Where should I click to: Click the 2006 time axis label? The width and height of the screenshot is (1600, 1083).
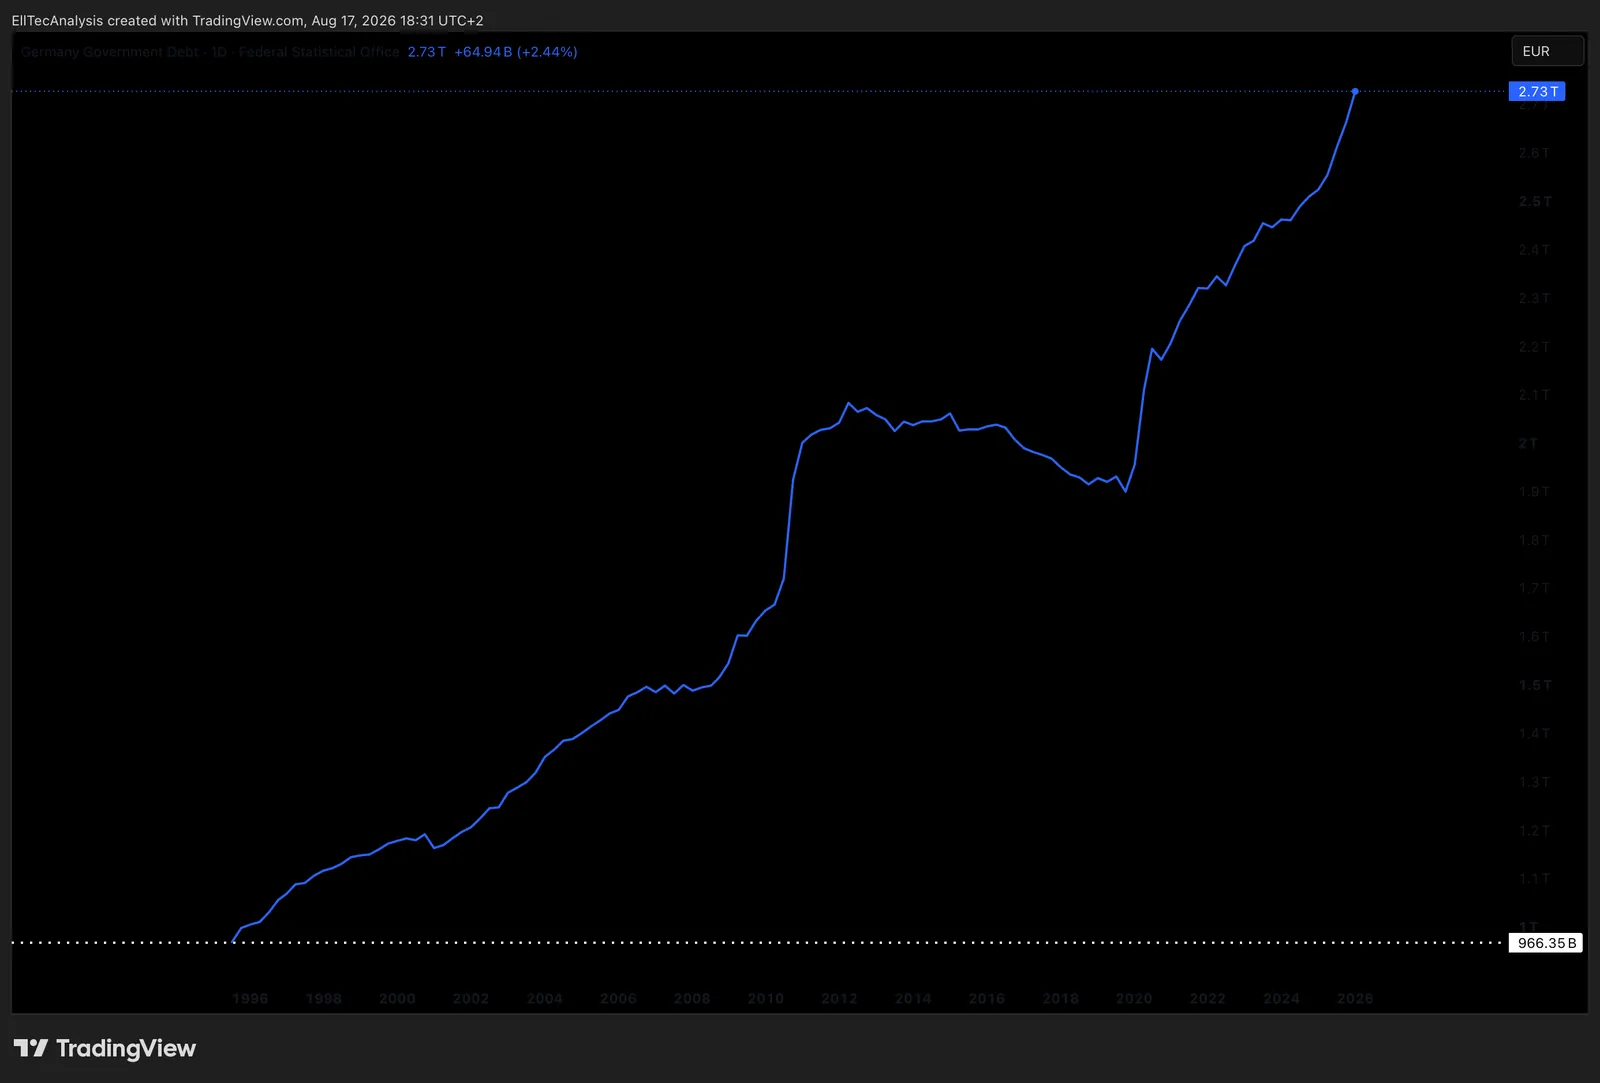click(618, 998)
